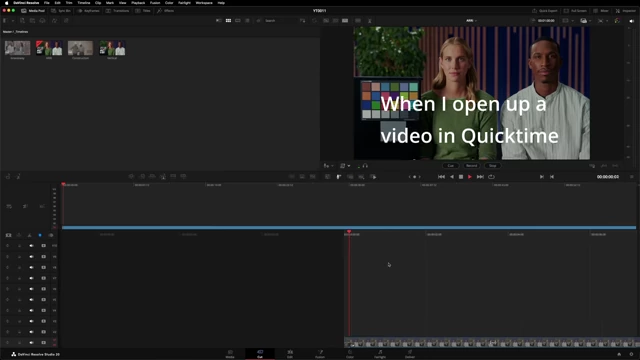Click the Cue button below the viewer

[x=451, y=166]
